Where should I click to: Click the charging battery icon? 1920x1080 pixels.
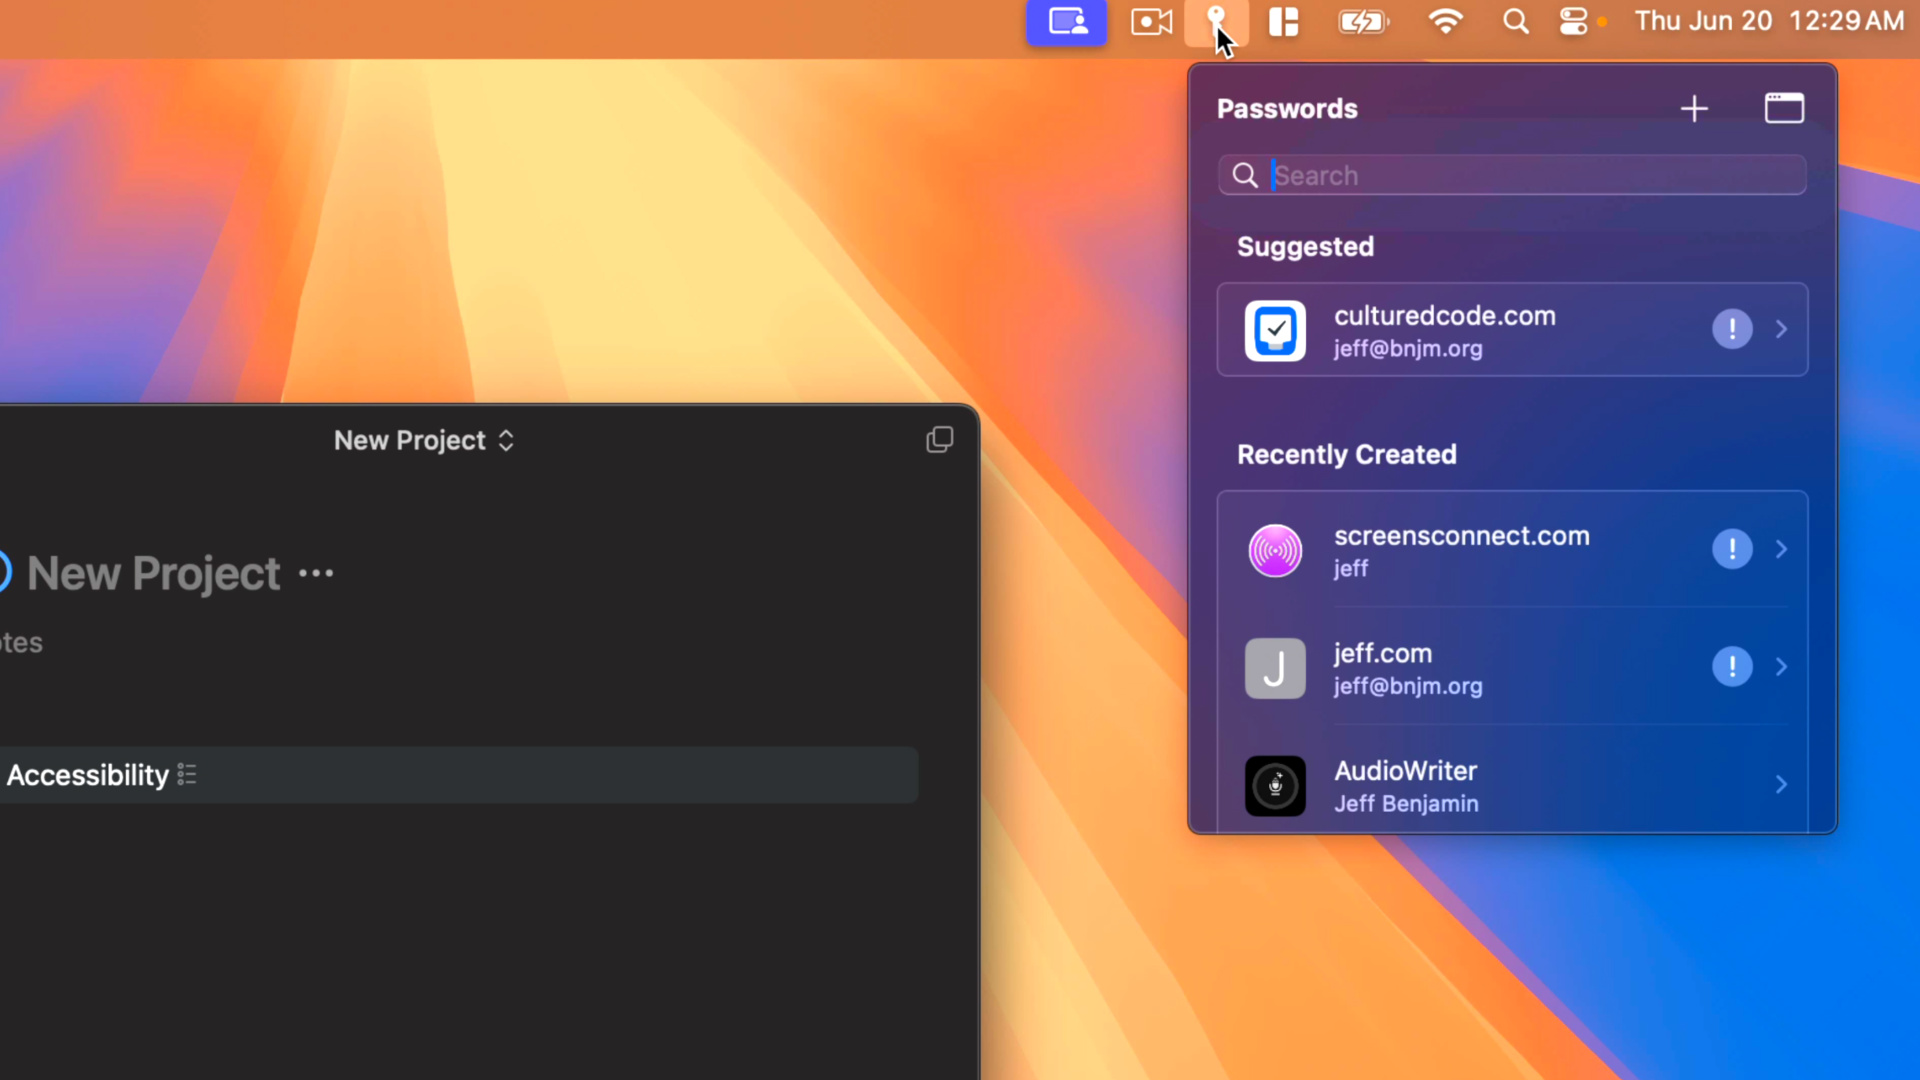(1363, 21)
